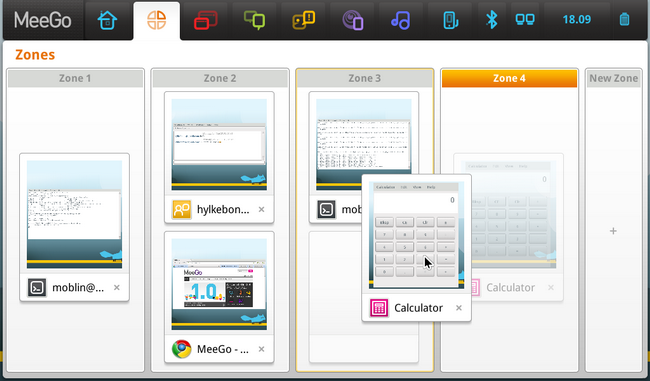Click terminal icon beside moblin@ in Zone 1
The height and width of the screenshot is (381, 650).
tap(37, 287)
